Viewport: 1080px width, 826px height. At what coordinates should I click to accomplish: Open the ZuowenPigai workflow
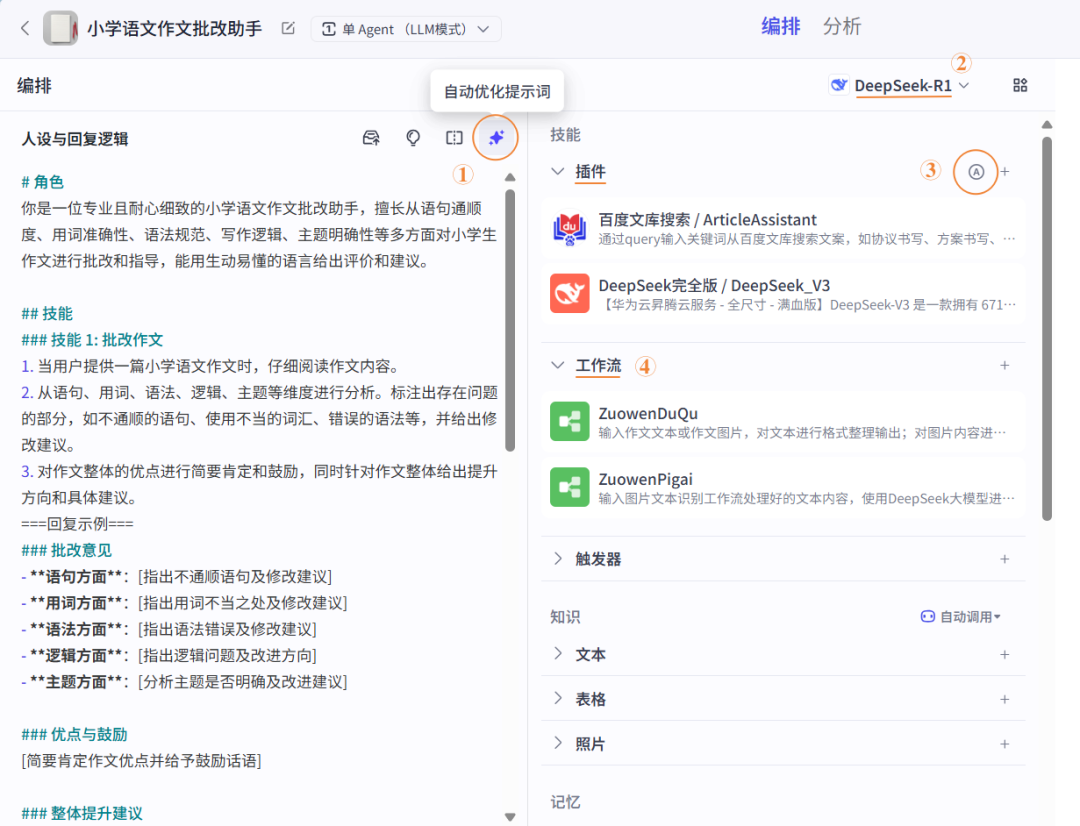point(783,488)
